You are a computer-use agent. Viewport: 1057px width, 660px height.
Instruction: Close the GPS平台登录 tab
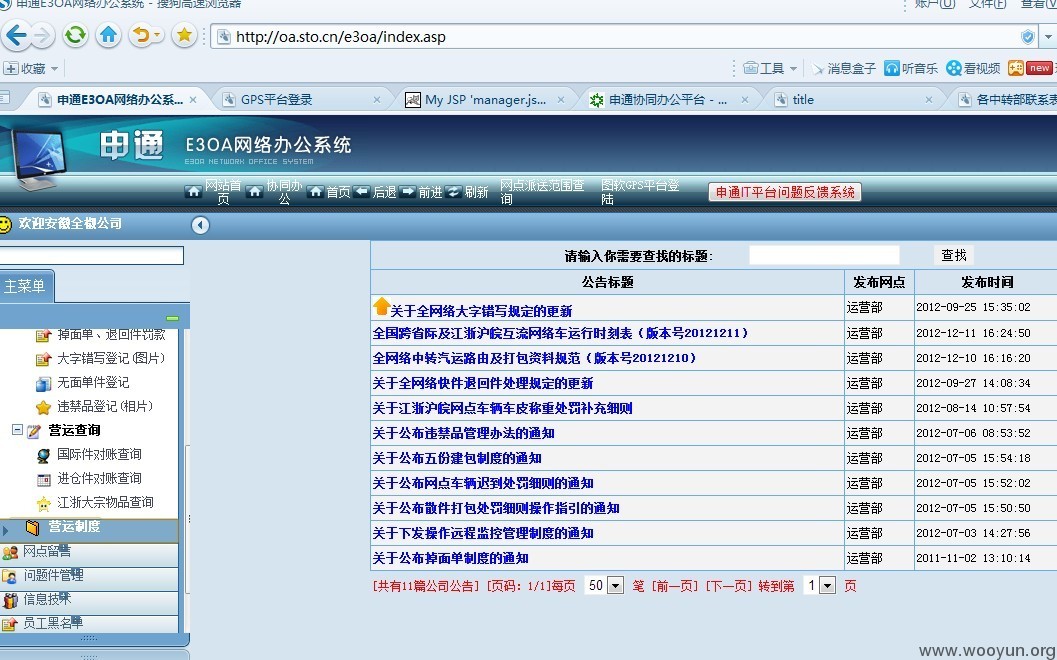(377, 100)
